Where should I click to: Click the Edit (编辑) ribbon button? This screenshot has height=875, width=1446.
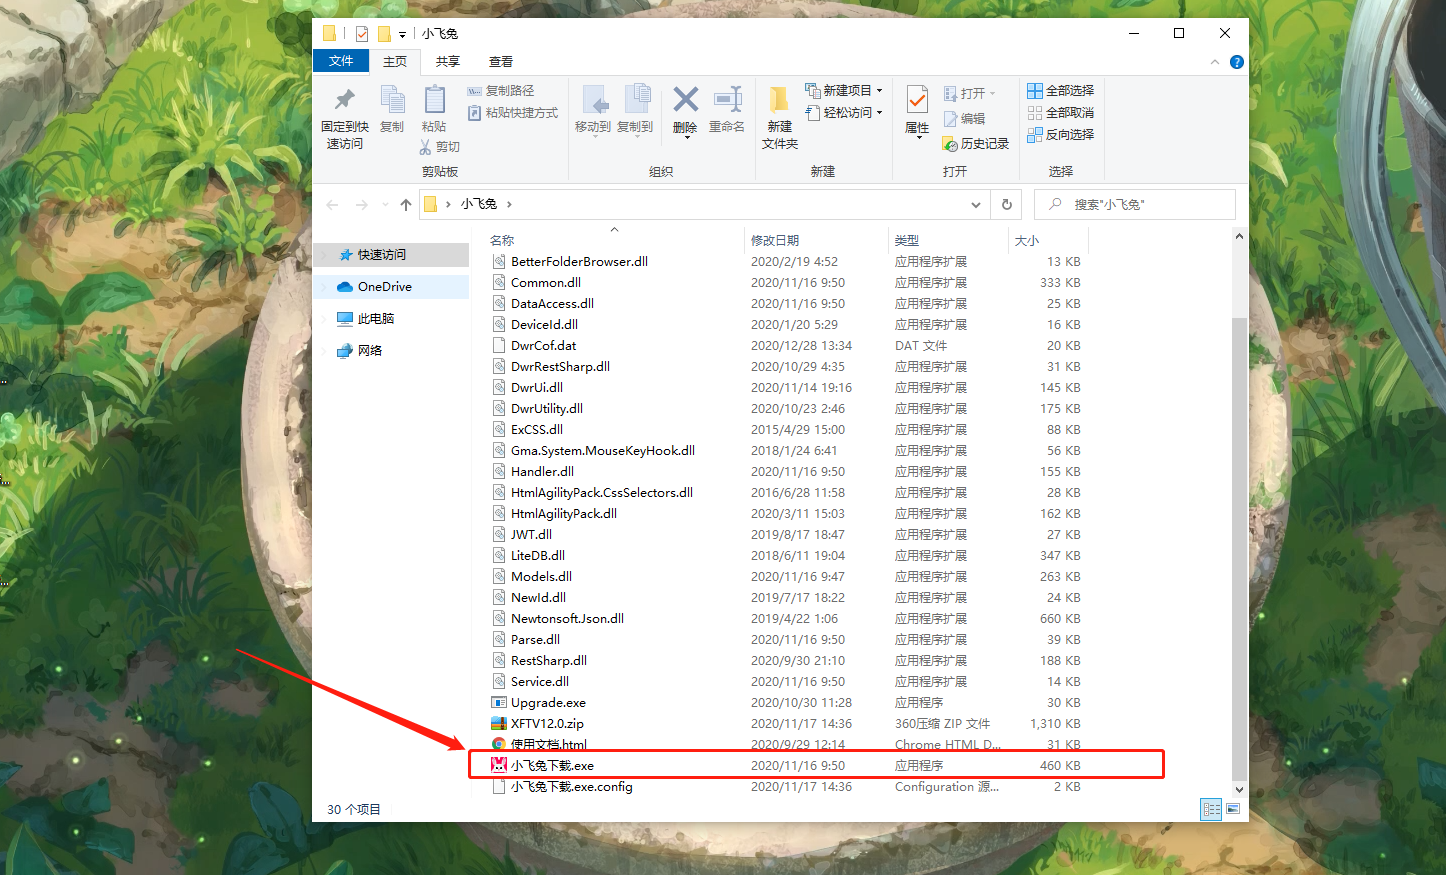[x=965, y=118]
